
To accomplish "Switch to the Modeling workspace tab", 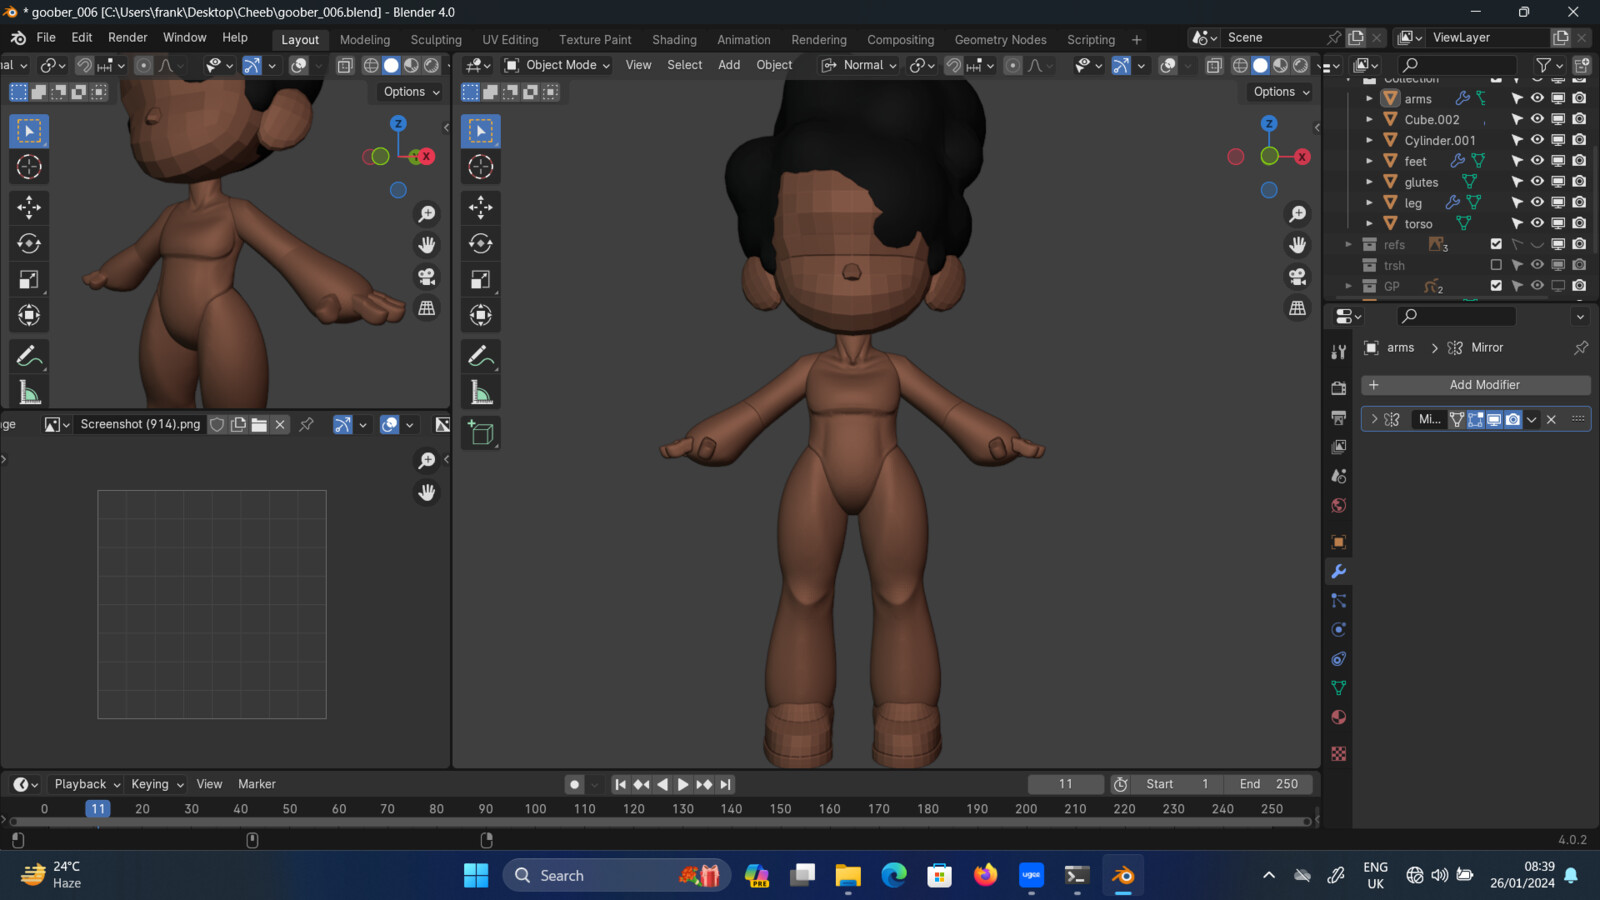I will click(x=365, y=40).
